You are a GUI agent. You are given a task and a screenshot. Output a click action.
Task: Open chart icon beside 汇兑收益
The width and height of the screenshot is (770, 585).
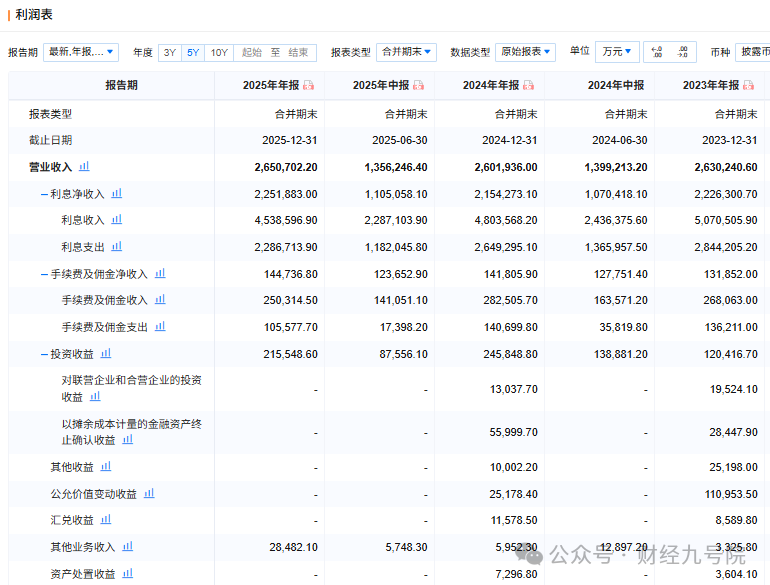click(x=106, y=520)
